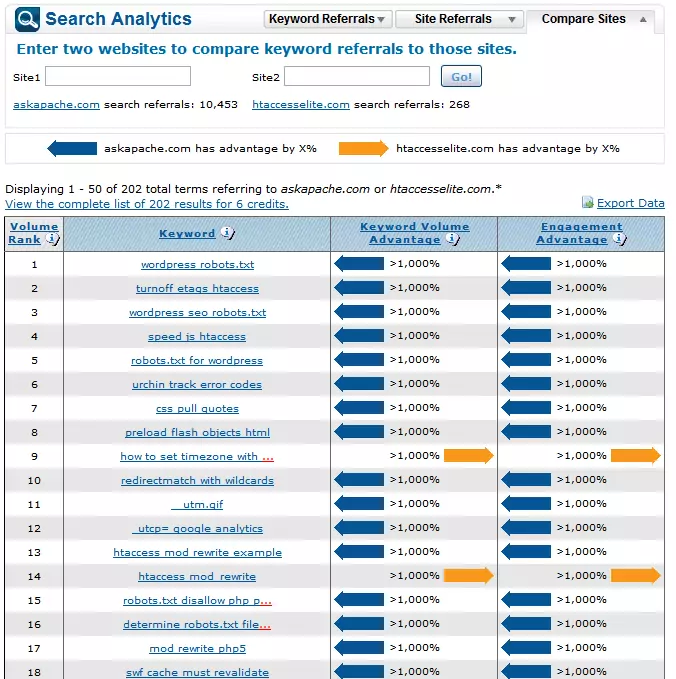Screen dimensions: 676x679
Task: Click info icon next to Volume Rank
Action: 52,240
